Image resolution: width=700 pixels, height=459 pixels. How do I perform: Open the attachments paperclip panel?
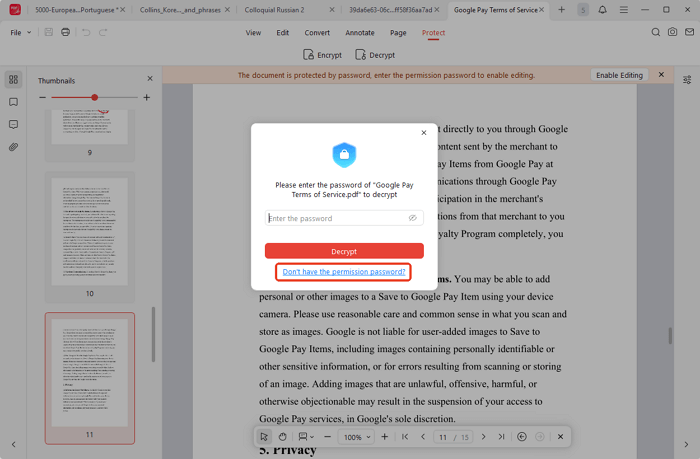(13, 147)
